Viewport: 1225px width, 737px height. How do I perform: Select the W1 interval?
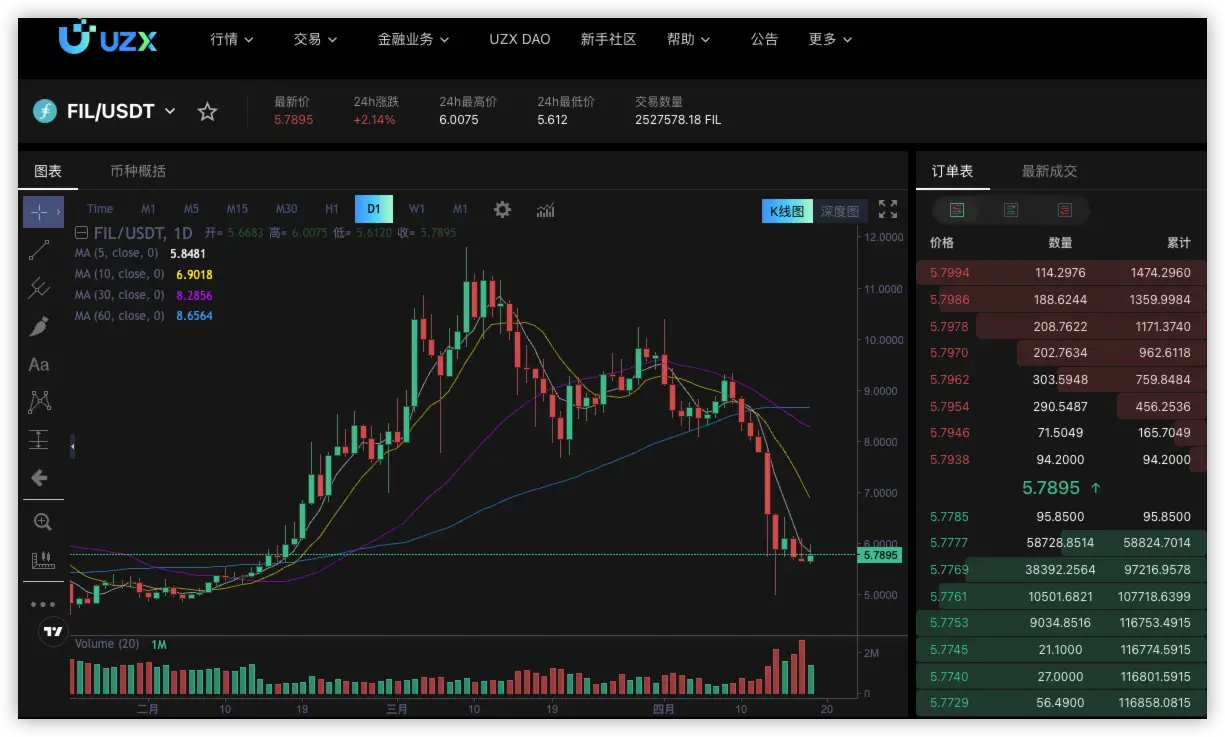click(417, 209)
